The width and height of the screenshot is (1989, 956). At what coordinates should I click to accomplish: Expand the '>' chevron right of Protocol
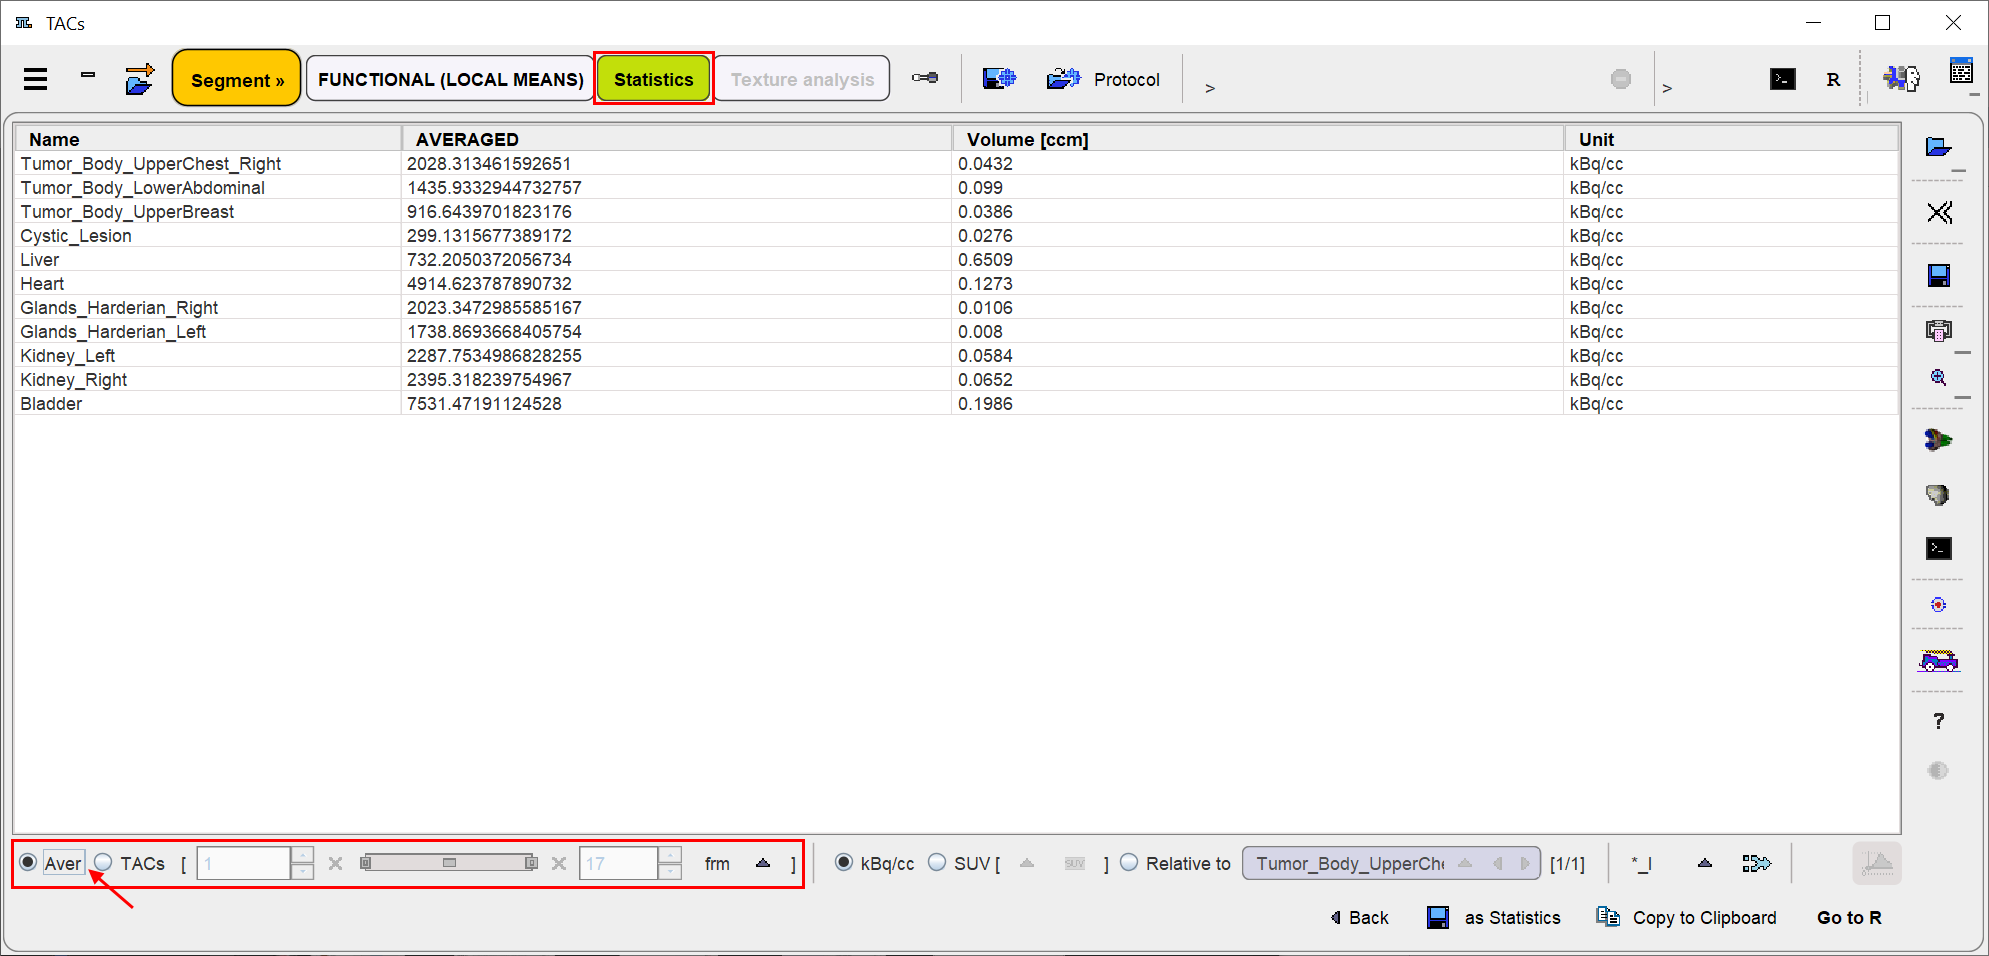[1210, 88]
